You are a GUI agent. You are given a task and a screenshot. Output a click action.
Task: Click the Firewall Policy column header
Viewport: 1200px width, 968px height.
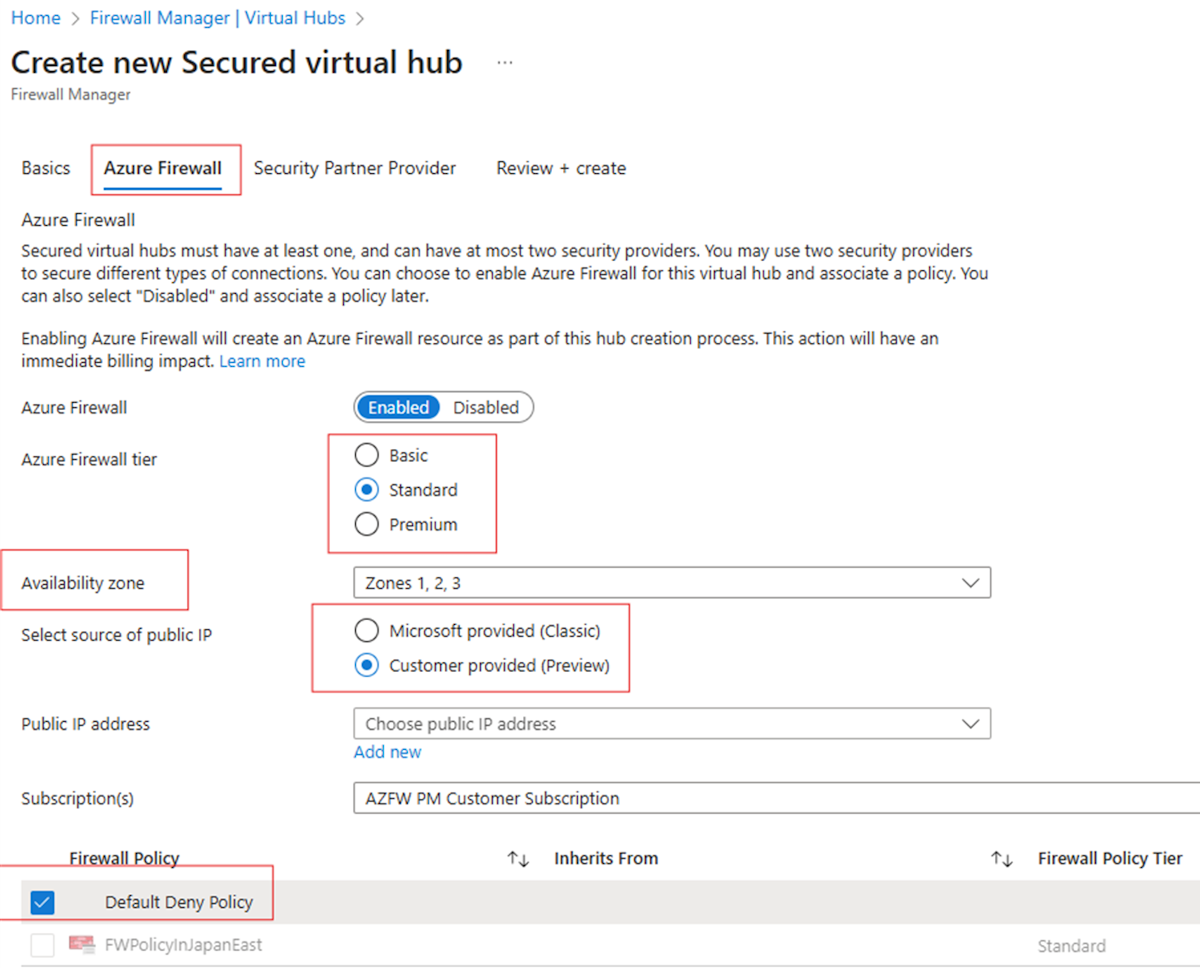tap(124, 858)
